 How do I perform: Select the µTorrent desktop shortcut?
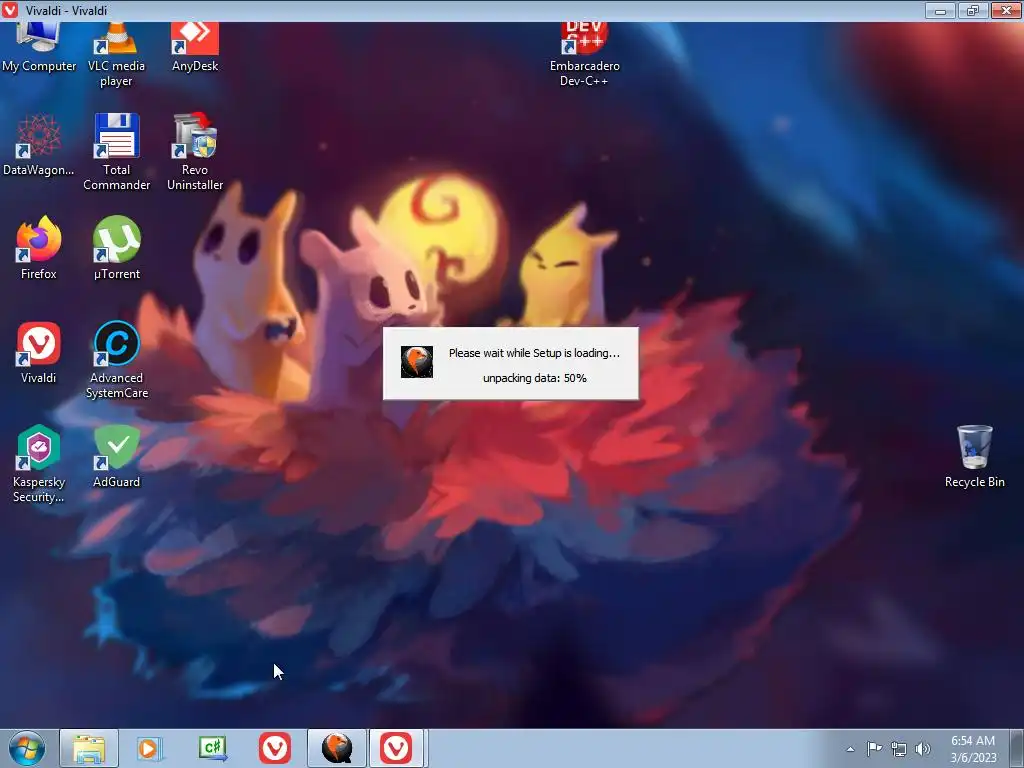click(x=116, y=248)
